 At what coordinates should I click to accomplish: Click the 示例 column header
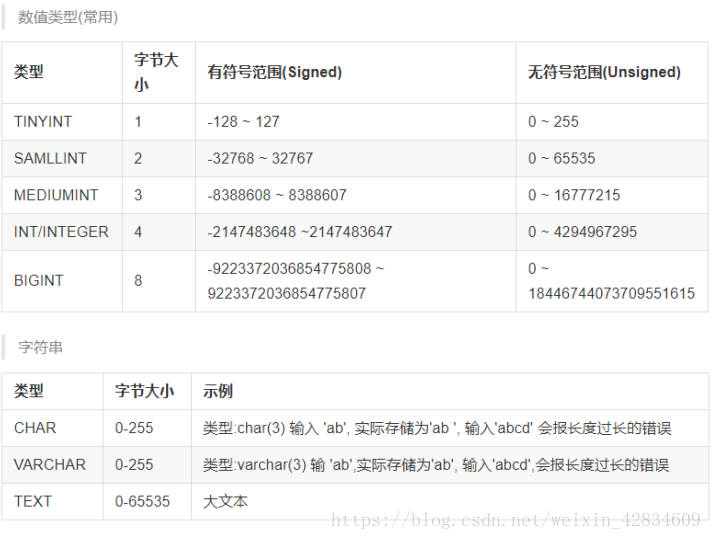pos(450,391)
